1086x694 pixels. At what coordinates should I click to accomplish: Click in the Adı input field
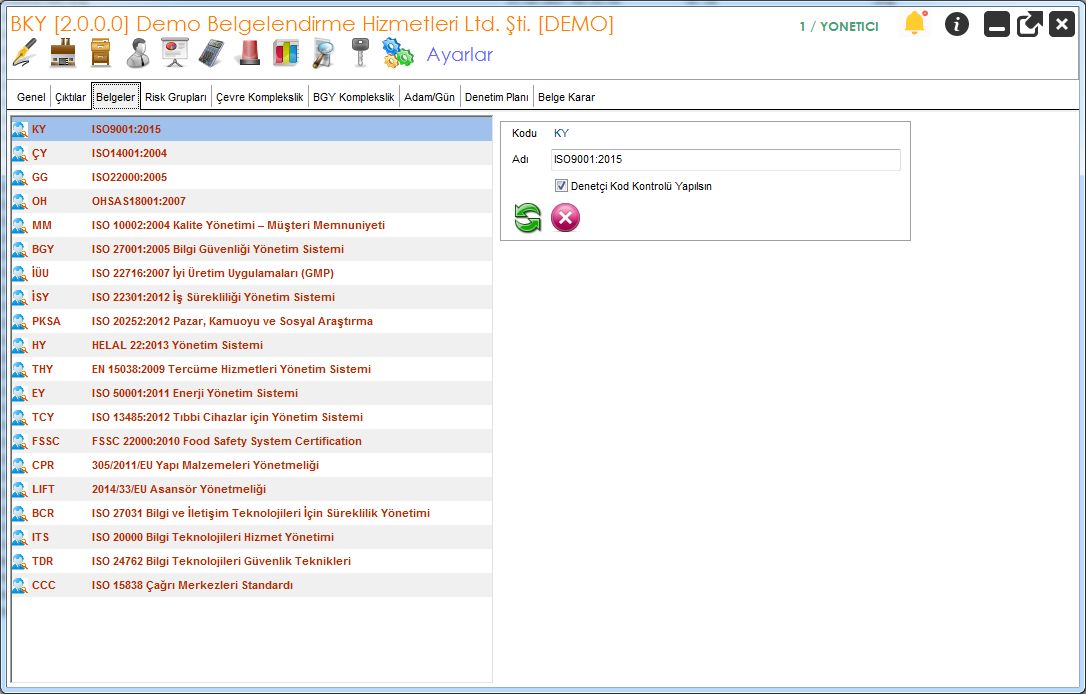(x=726, y=159)
